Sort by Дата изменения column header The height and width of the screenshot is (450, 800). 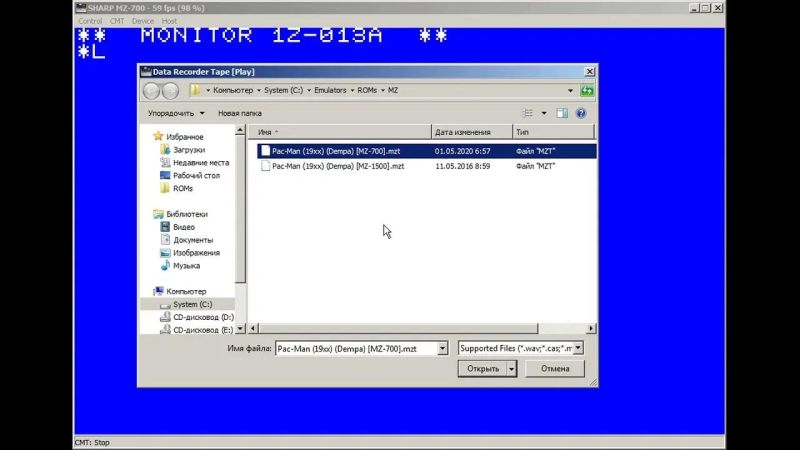472,132
